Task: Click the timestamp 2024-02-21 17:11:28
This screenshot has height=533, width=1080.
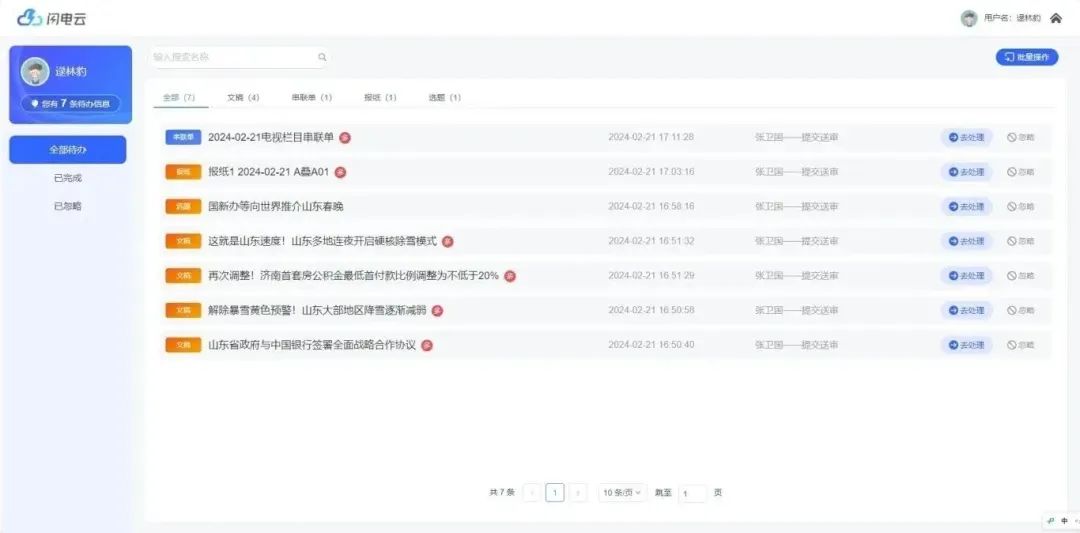Action: tap(651, 137)
